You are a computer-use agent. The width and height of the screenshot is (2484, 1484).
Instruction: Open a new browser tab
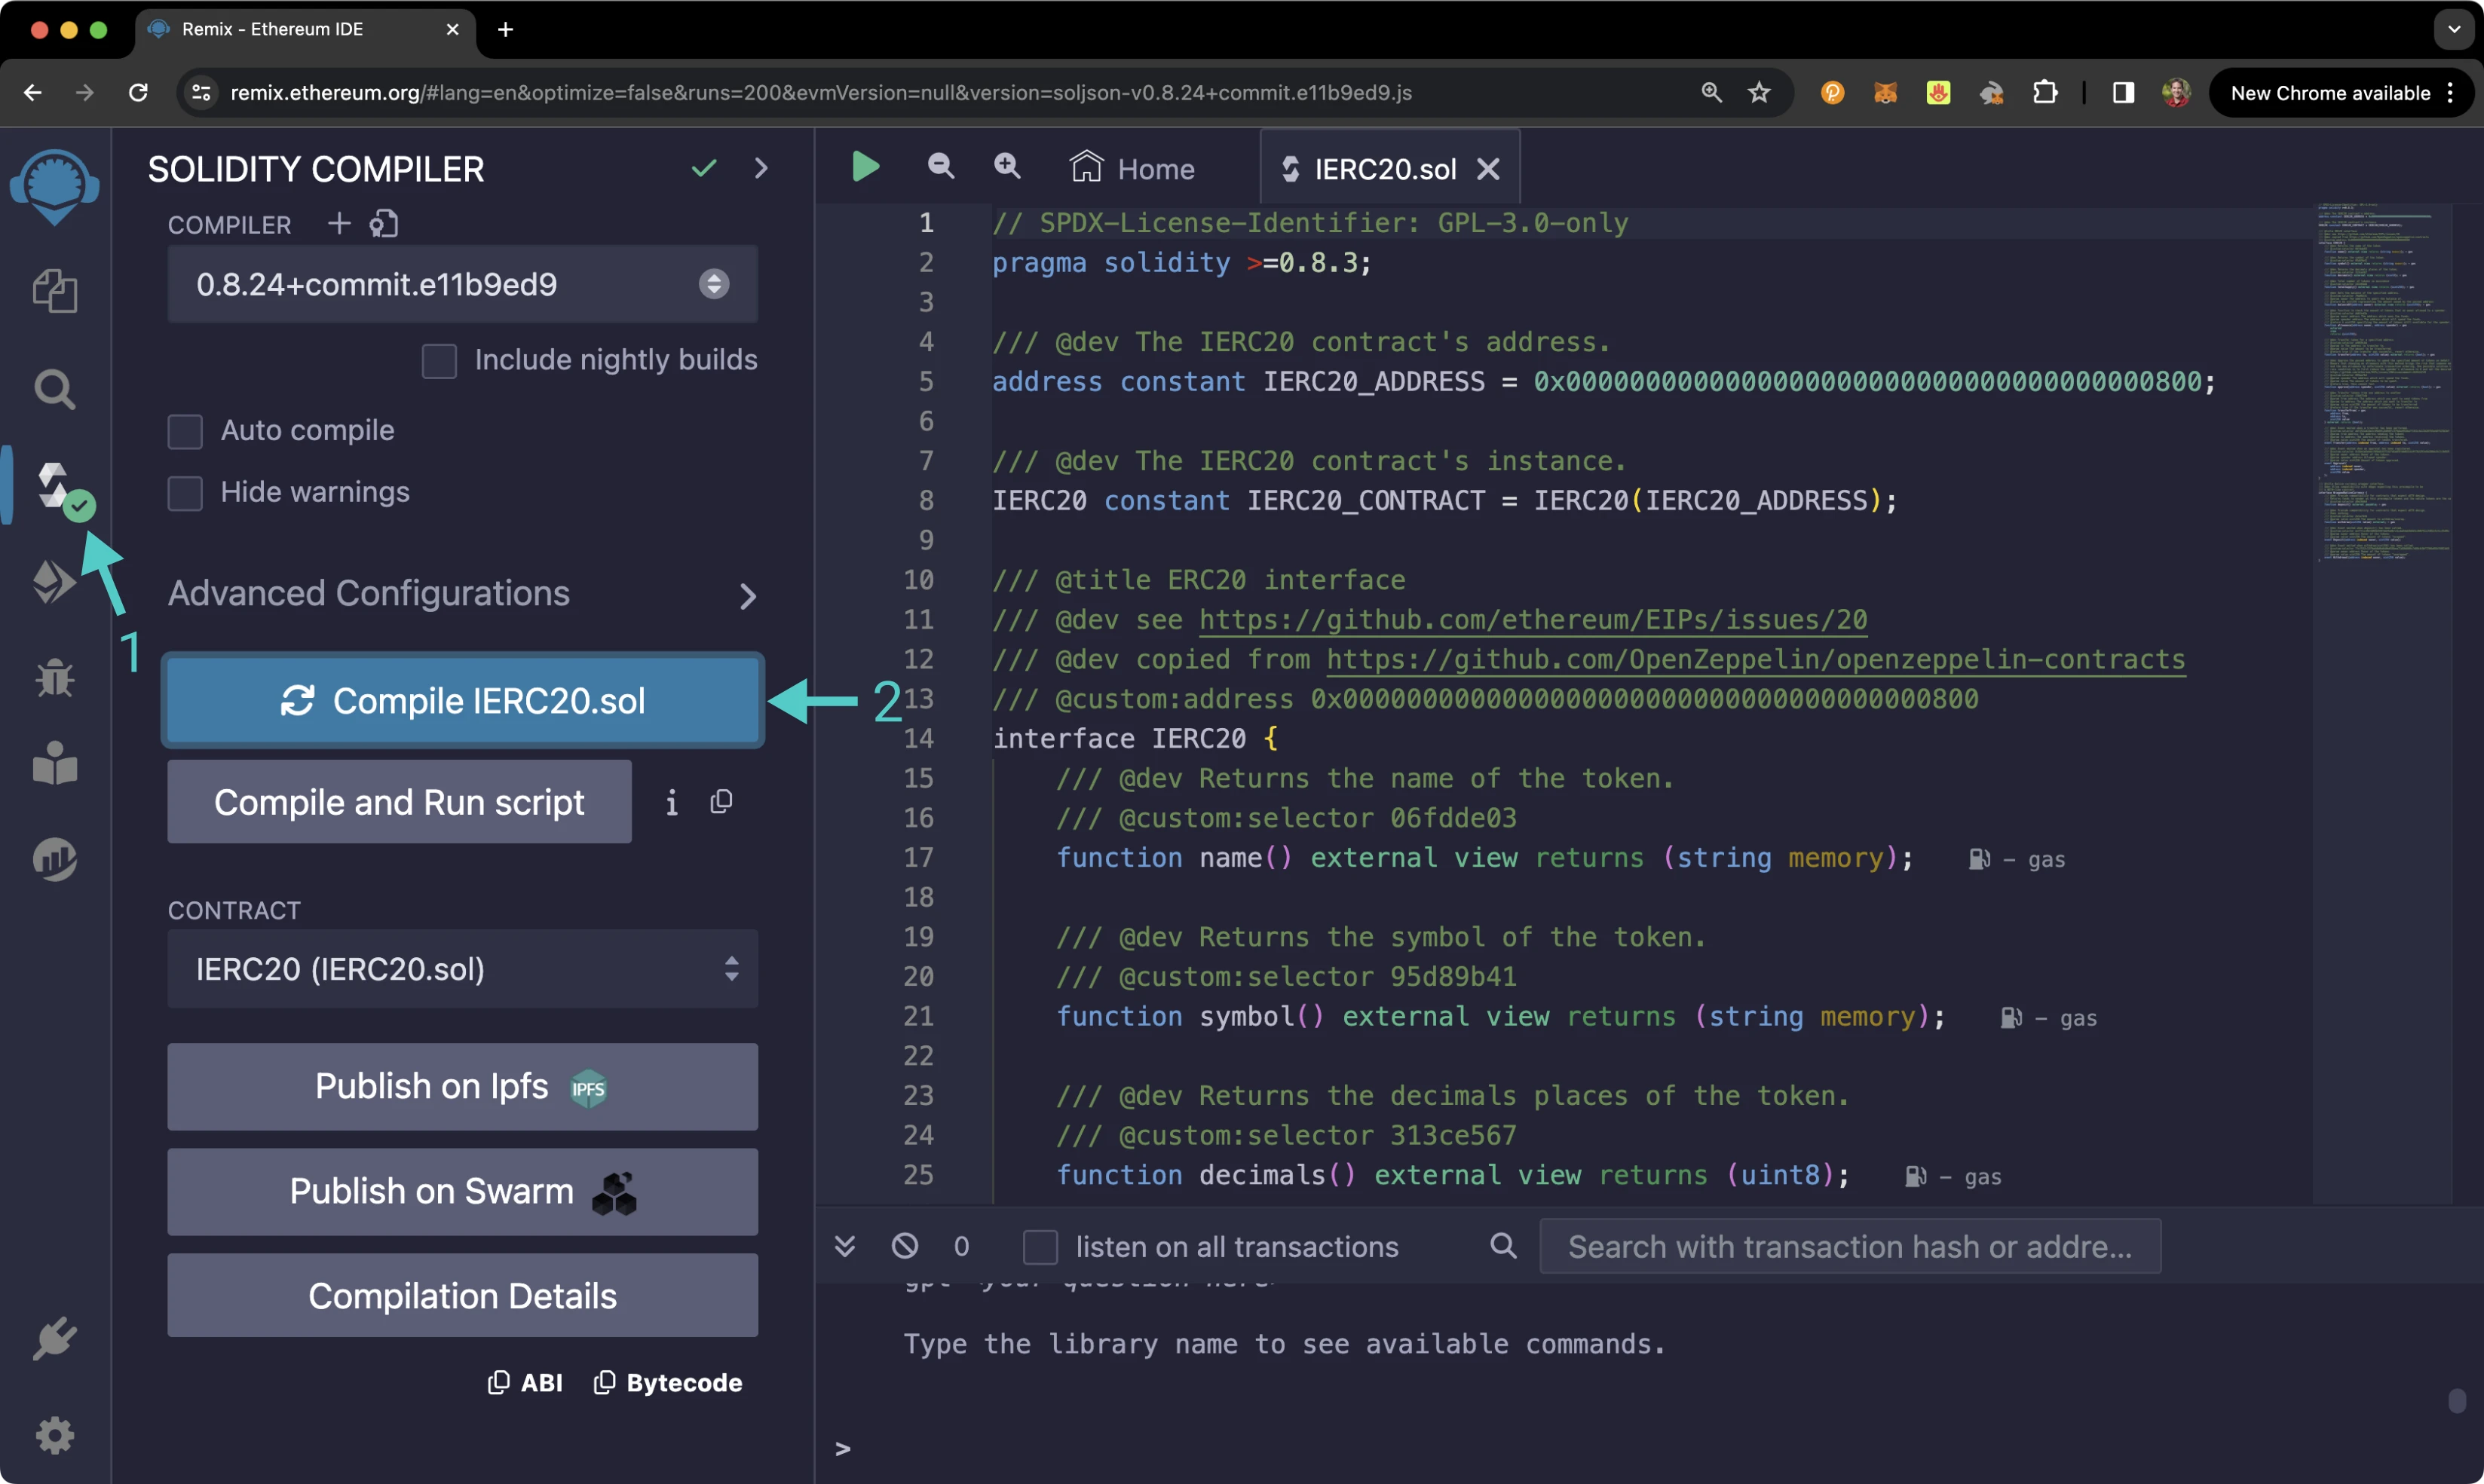pyautogui.click(x=505, y=29)
